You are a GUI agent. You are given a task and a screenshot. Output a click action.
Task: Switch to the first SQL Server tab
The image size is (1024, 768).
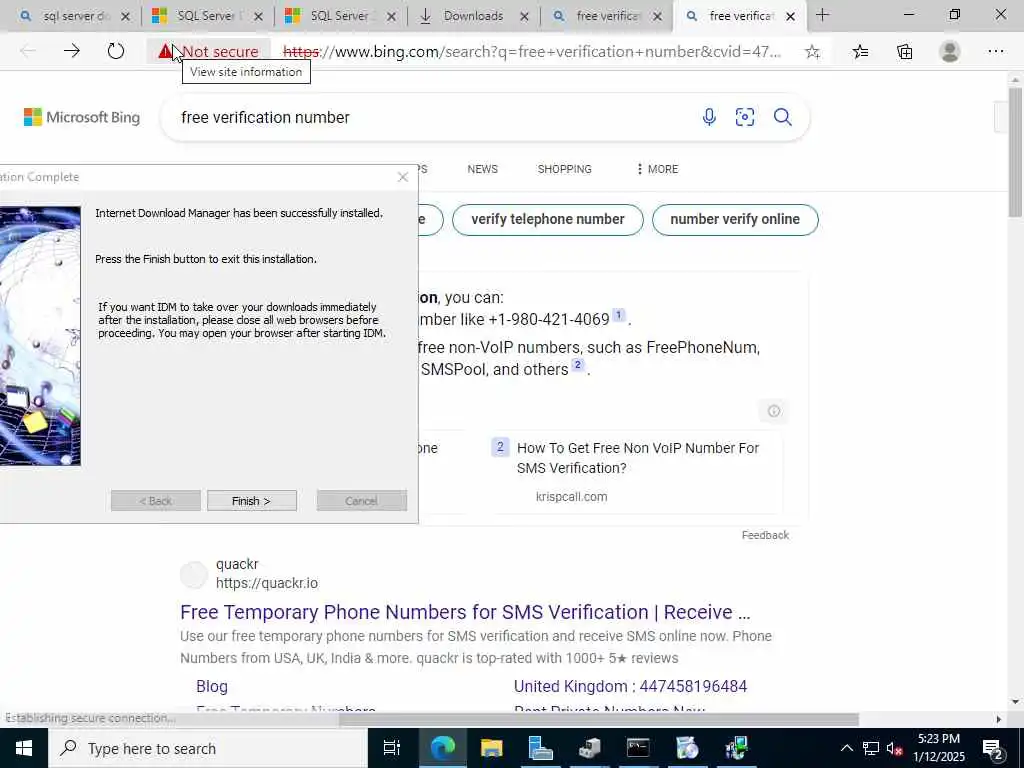207,16
